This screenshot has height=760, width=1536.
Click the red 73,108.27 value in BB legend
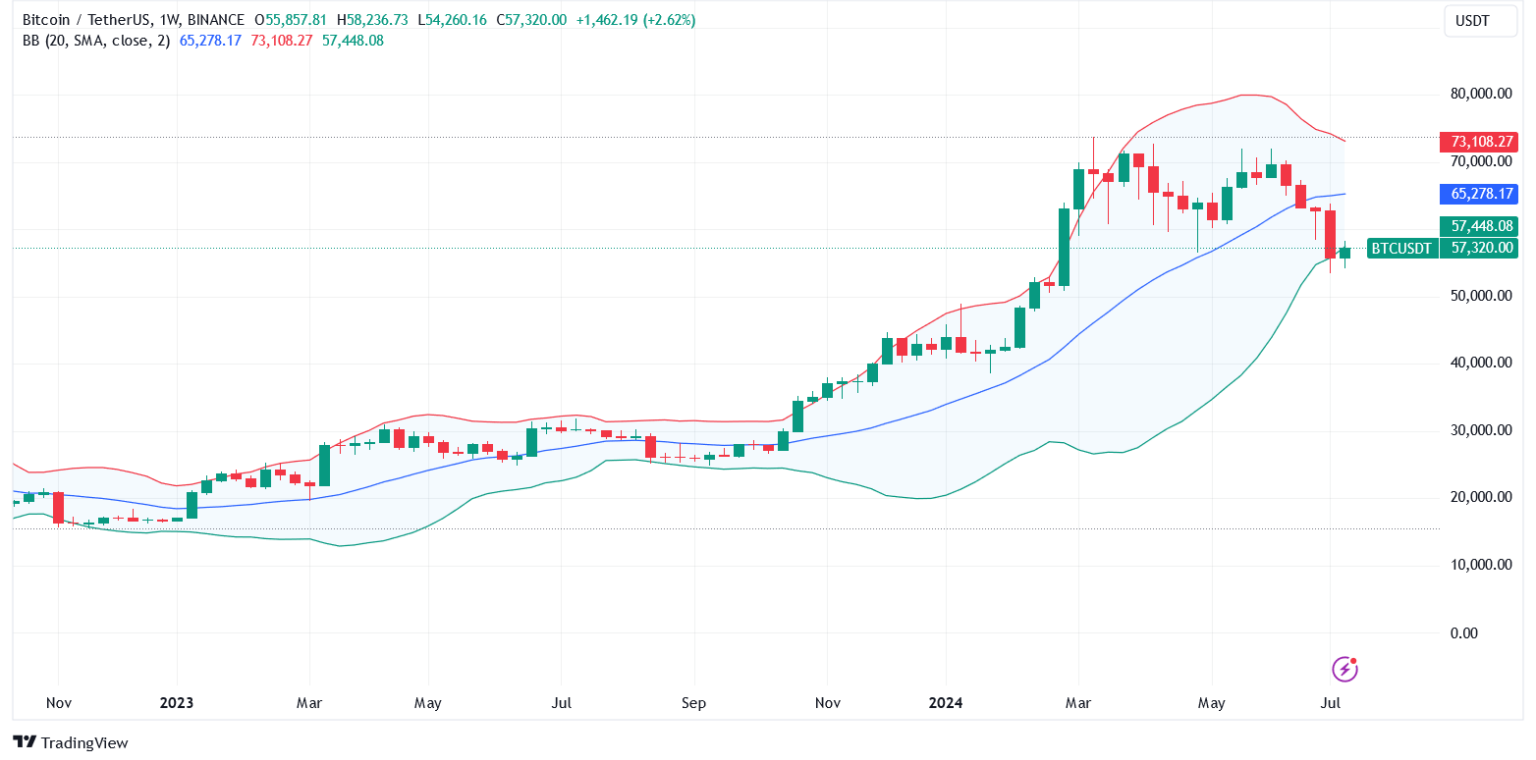[283, 40]
